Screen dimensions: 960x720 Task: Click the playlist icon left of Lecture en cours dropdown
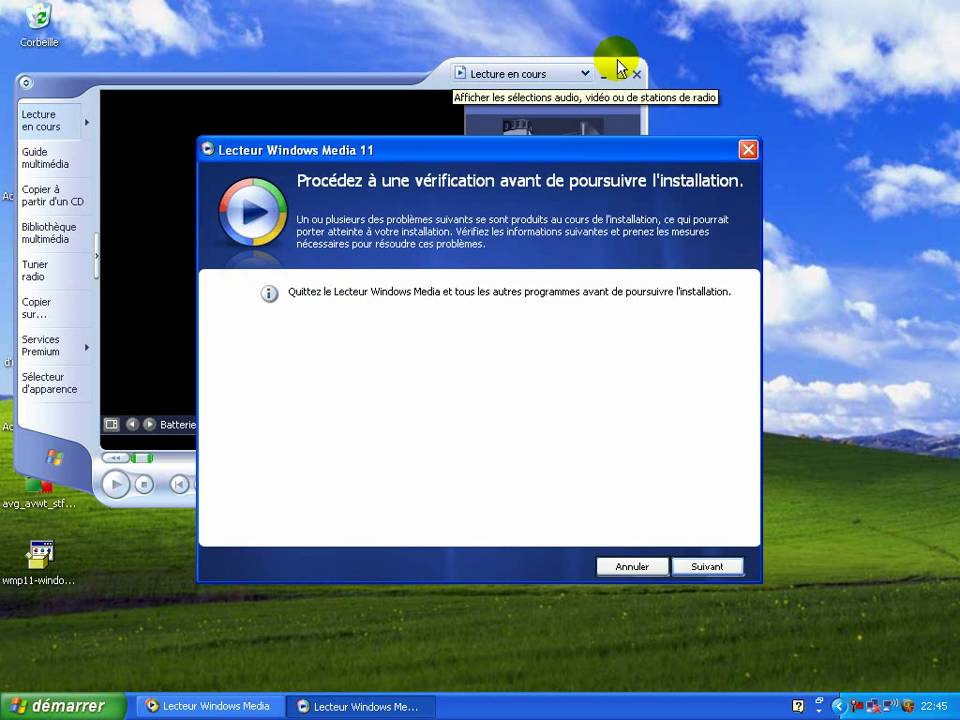(460, 73)
